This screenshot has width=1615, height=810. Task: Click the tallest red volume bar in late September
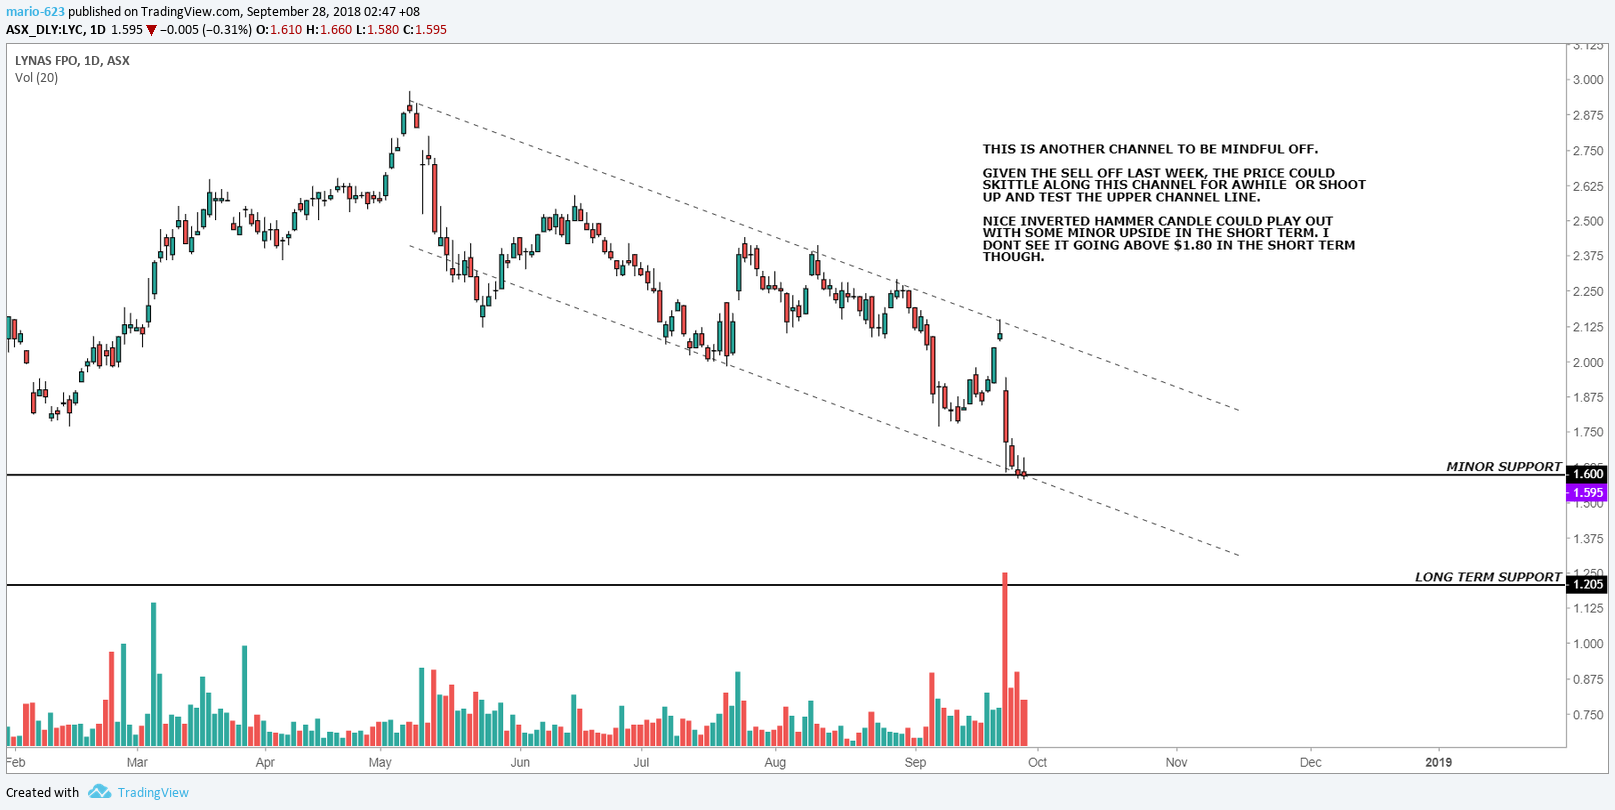1004,660
